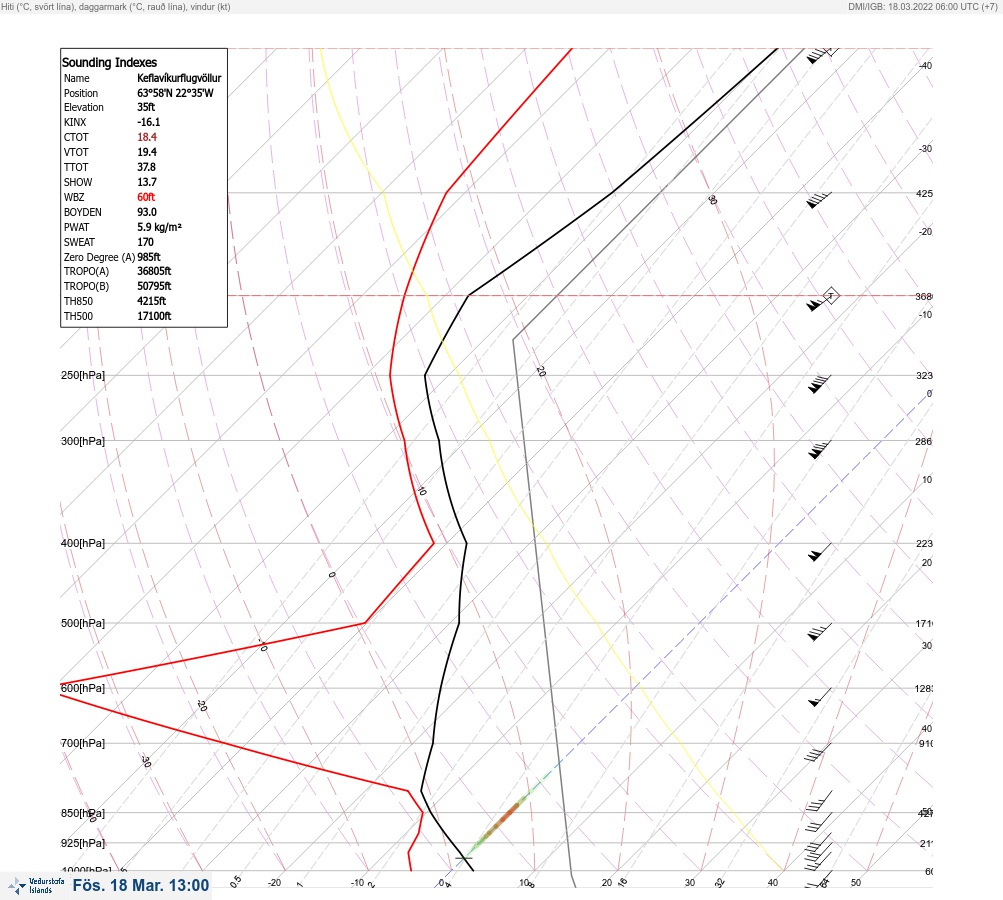
Task: Click the BOYDEN value 93.0
Action: pos(146,212)
